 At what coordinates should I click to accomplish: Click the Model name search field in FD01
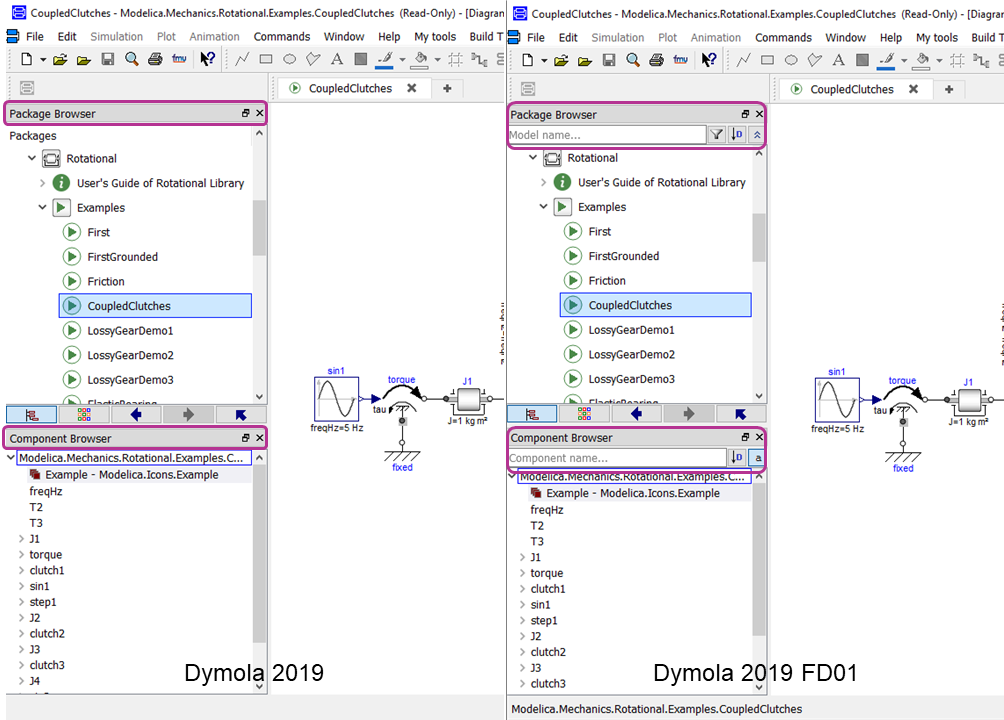pos(607,135)
